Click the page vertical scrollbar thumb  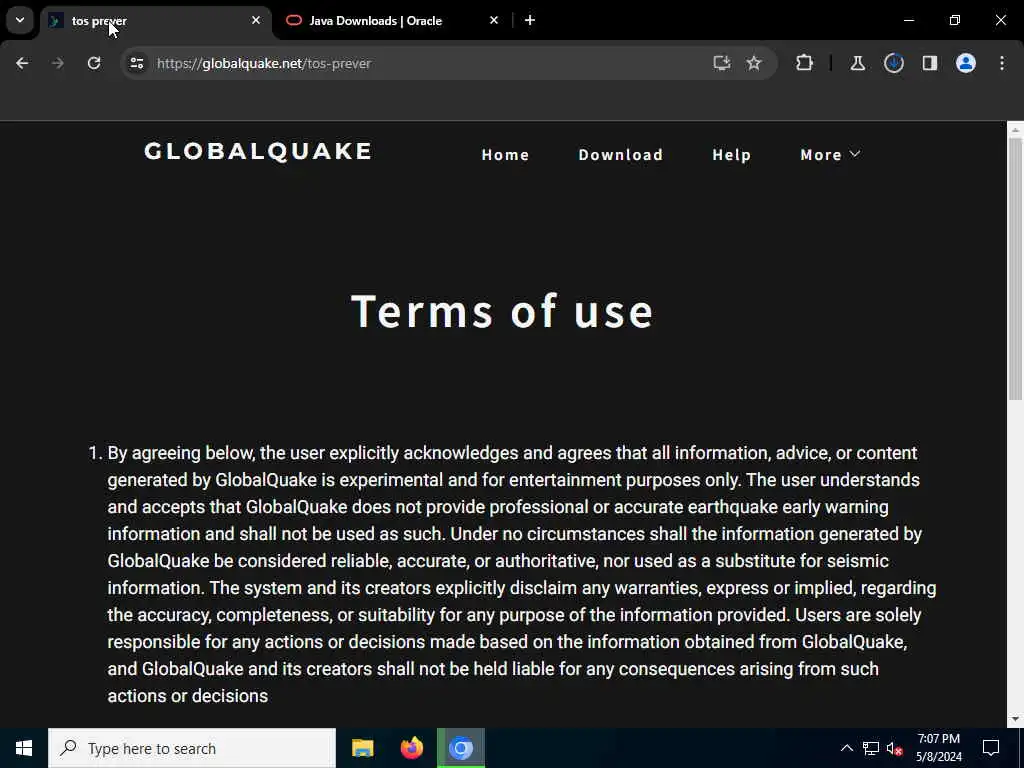[x=1015, y=268]
